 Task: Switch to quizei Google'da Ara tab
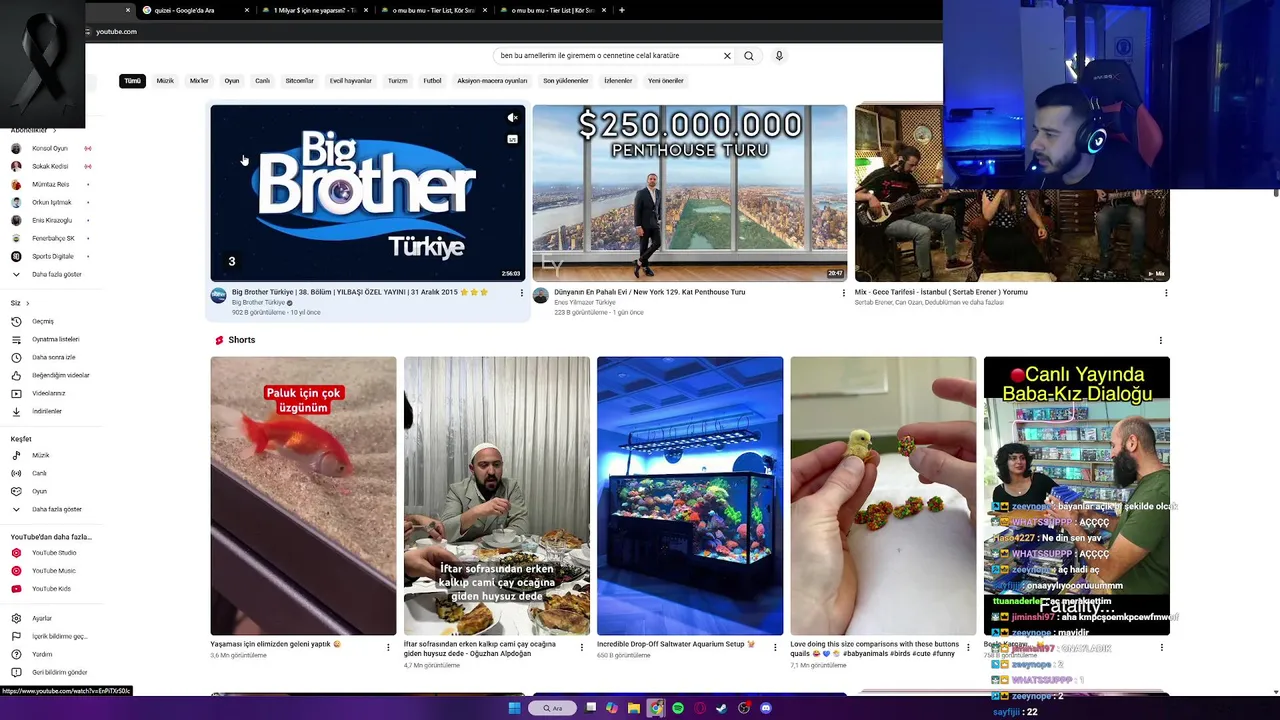192,10
